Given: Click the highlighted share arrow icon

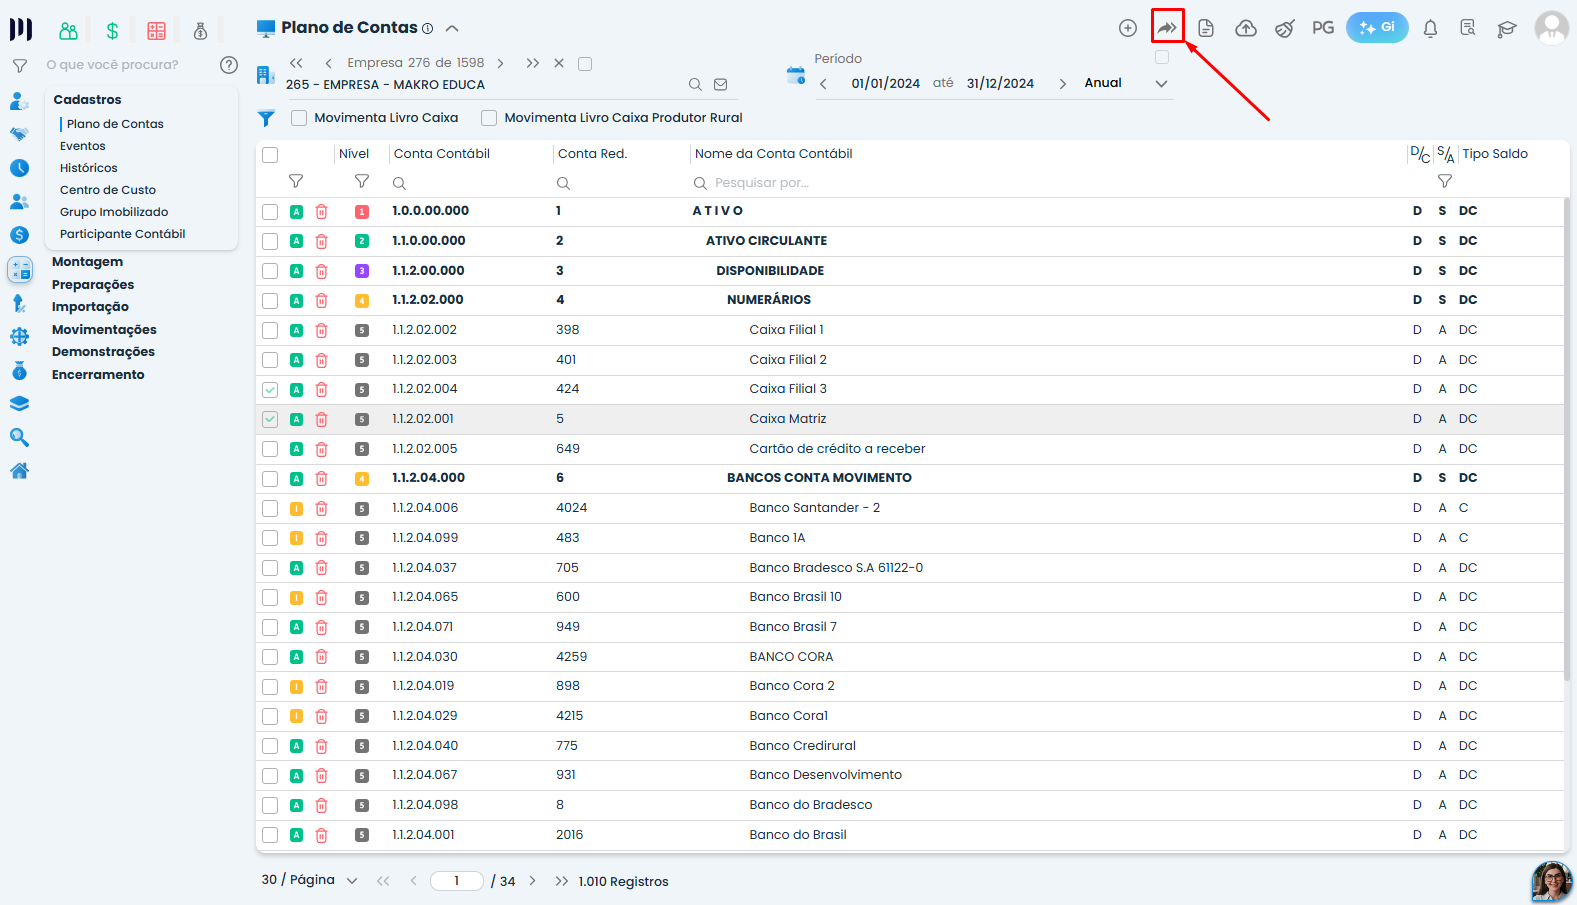Looking at the screenshot, I should coord(1167,27).
